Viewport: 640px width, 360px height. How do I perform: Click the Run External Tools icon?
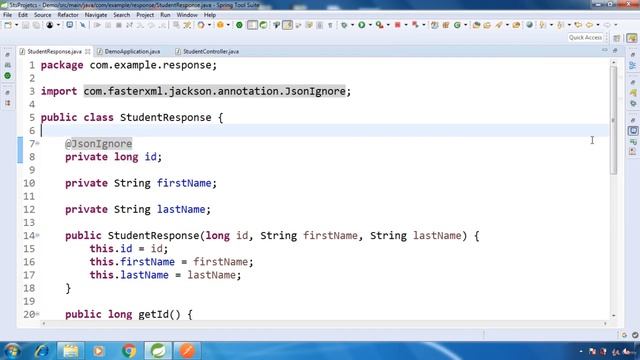[380, 25]
